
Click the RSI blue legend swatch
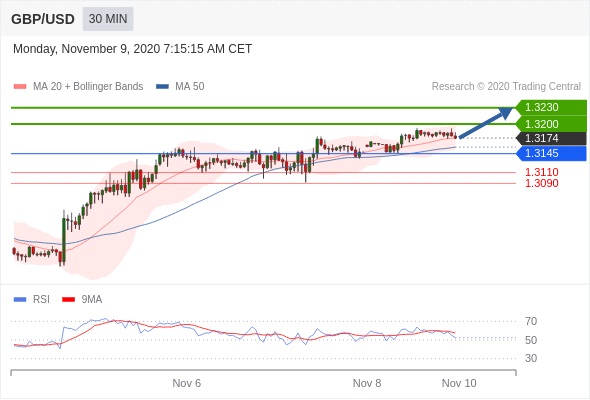pyautogui.click(x=20, y=300)
